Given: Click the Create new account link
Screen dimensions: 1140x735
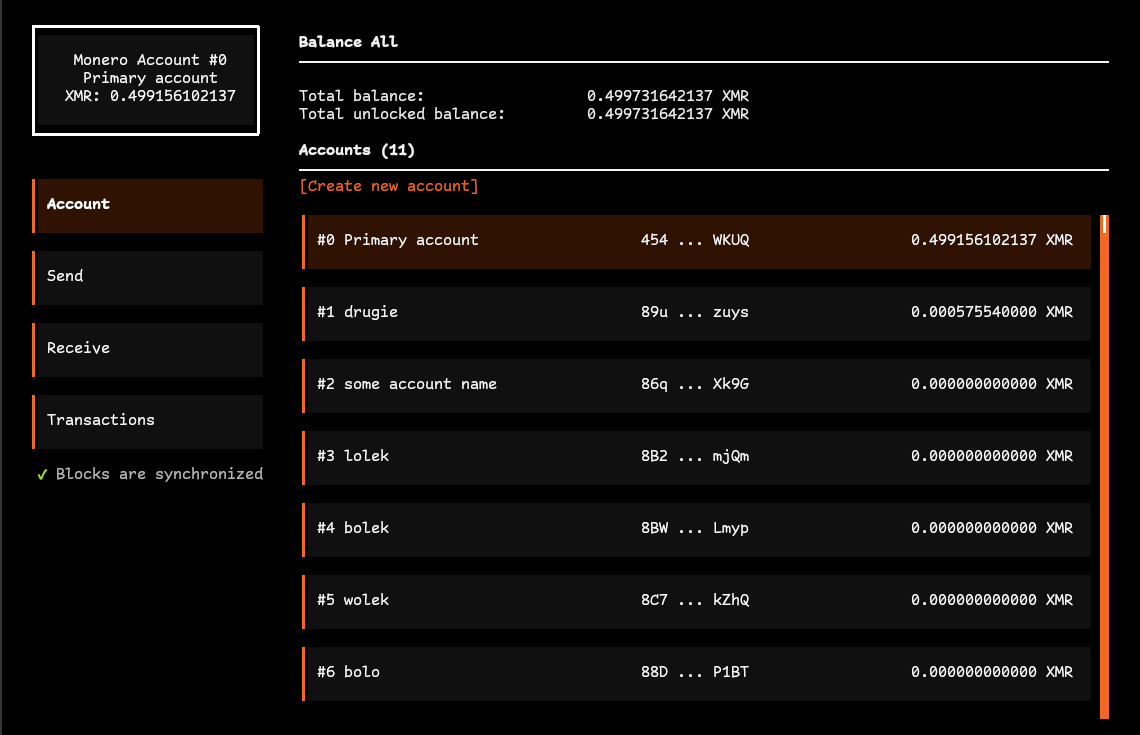Looking at the screenshot, I should click(x=389, y=186).
